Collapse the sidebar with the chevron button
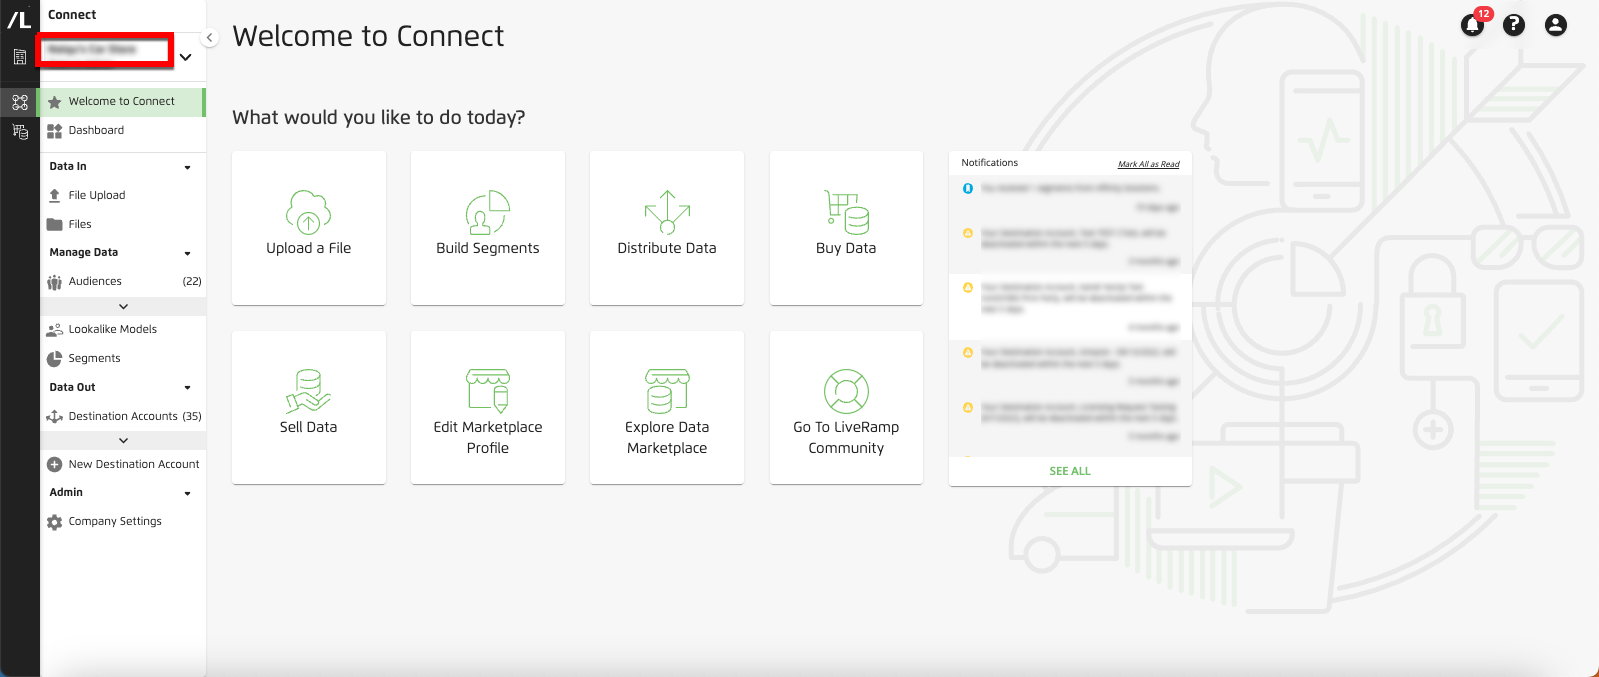Image resolution: width=1599 pixels, height=677 pixels. pyautogui.click(x=209, y=38)
